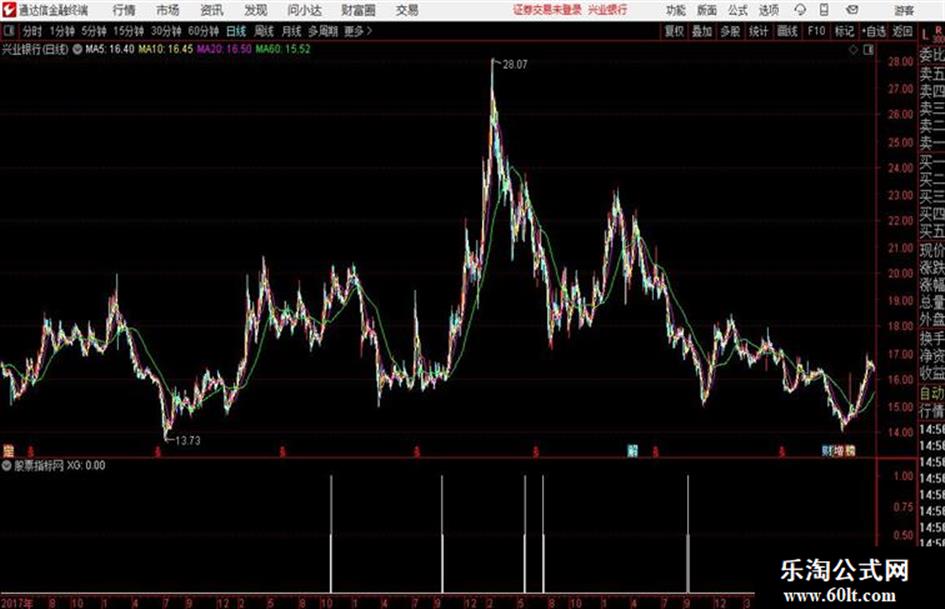The width and height of the screenshot is (945, 609).
Task: Open the 发现 menu
Action: tap(256, 10)
